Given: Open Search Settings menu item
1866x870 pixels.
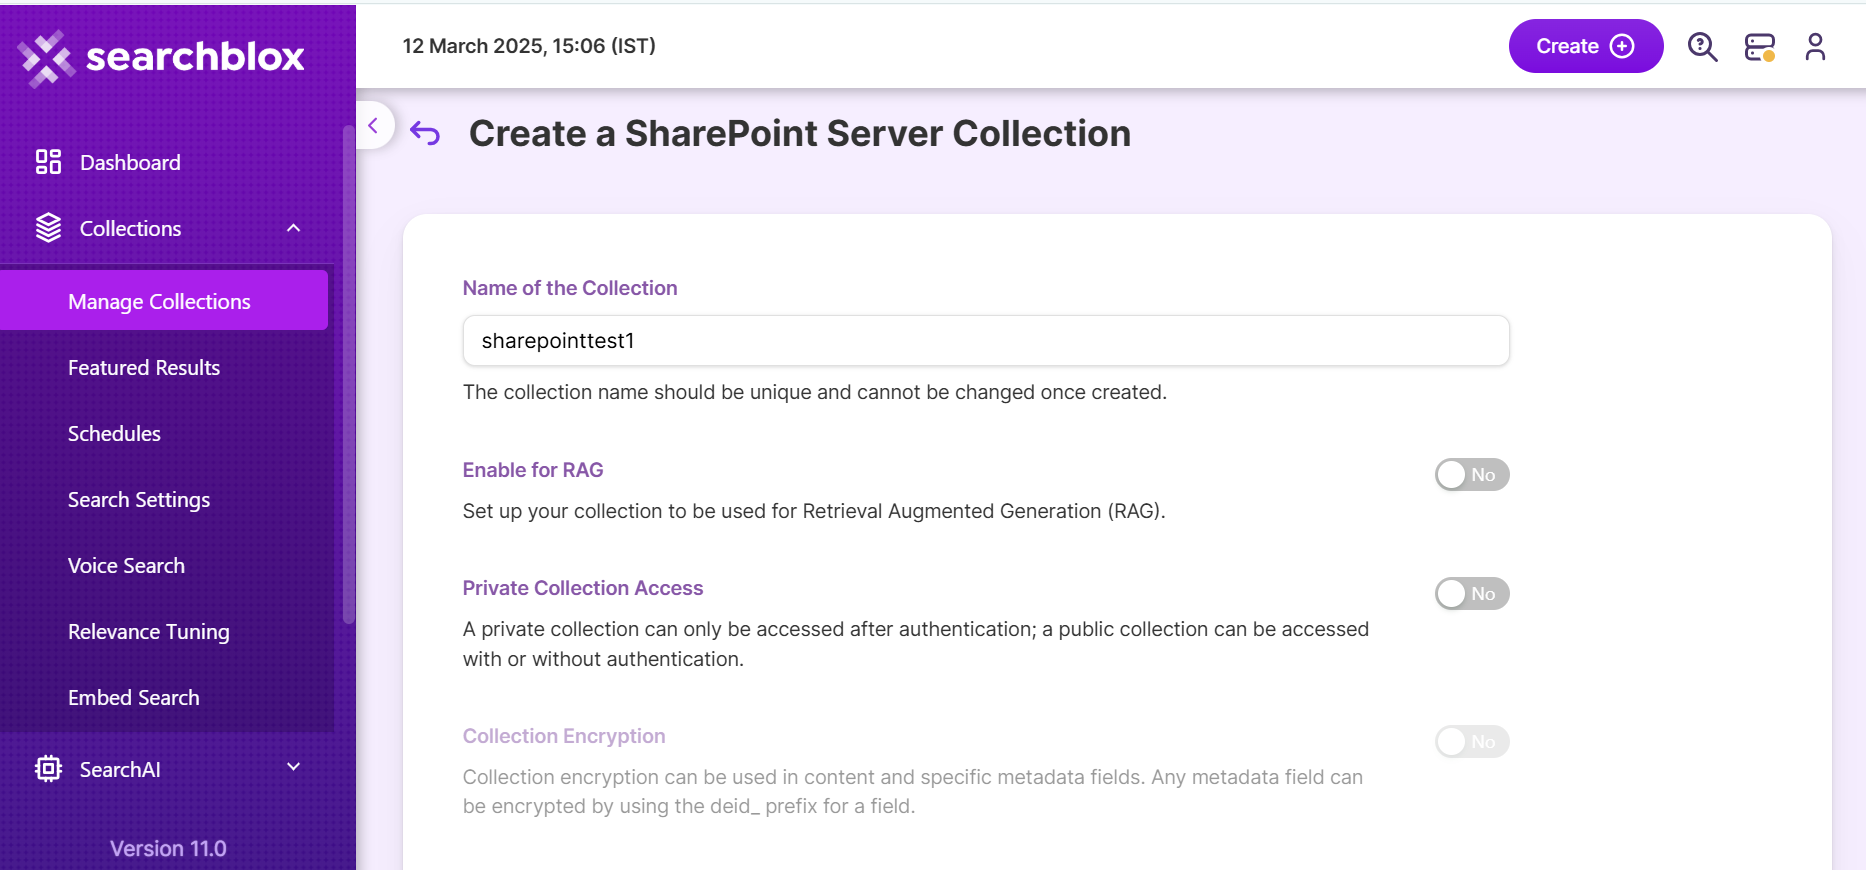Looking at the screenshot, I should (139, 500).
